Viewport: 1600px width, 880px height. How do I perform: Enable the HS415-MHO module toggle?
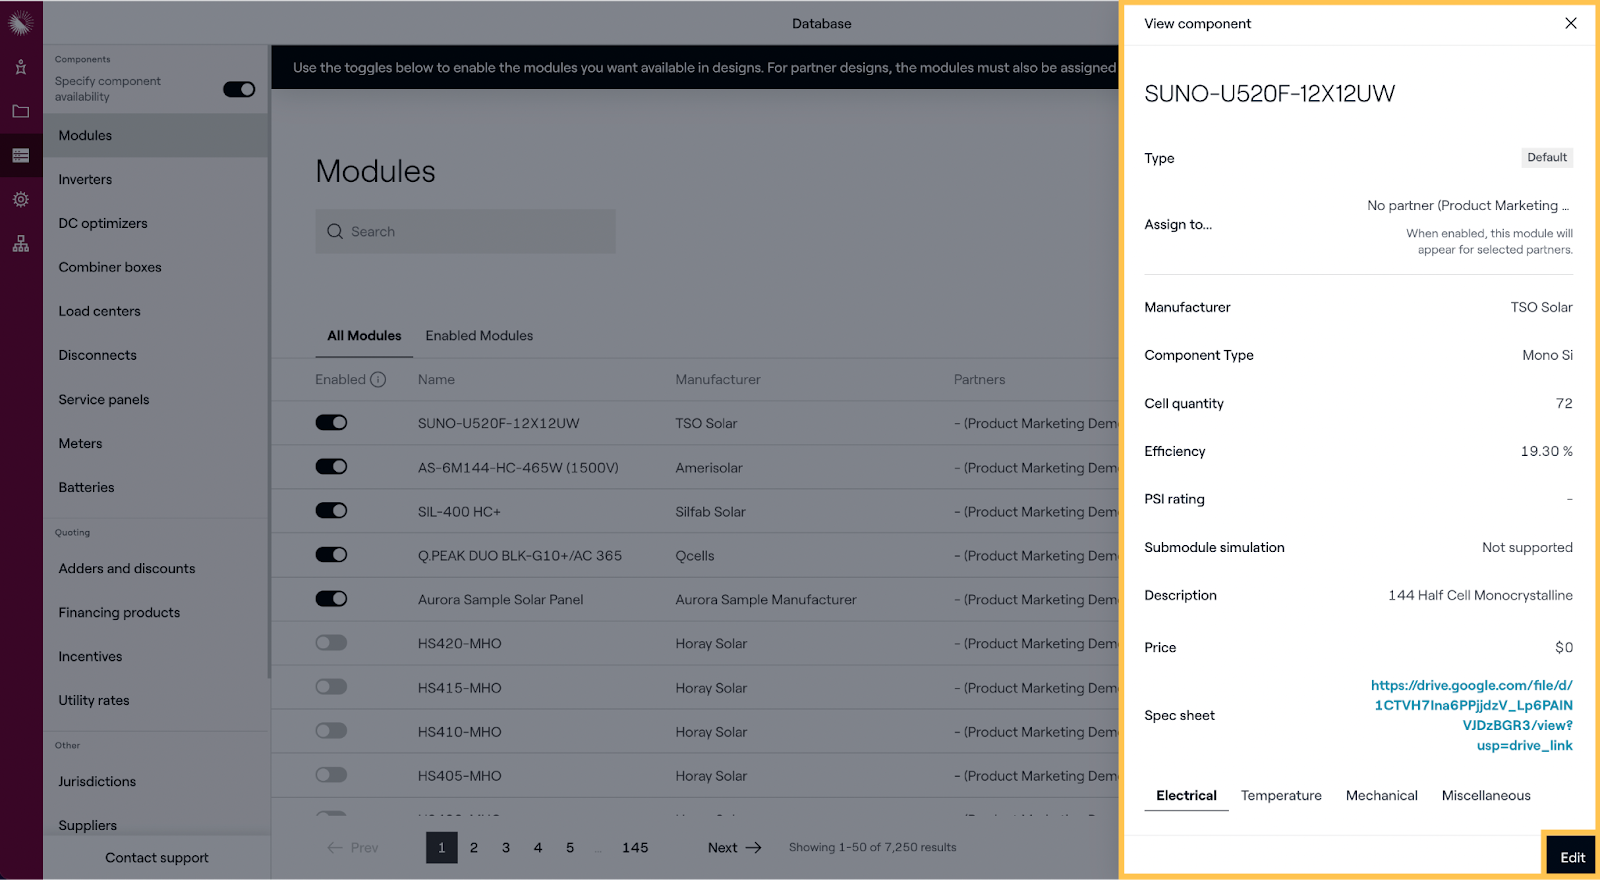[x=331, y=686]
